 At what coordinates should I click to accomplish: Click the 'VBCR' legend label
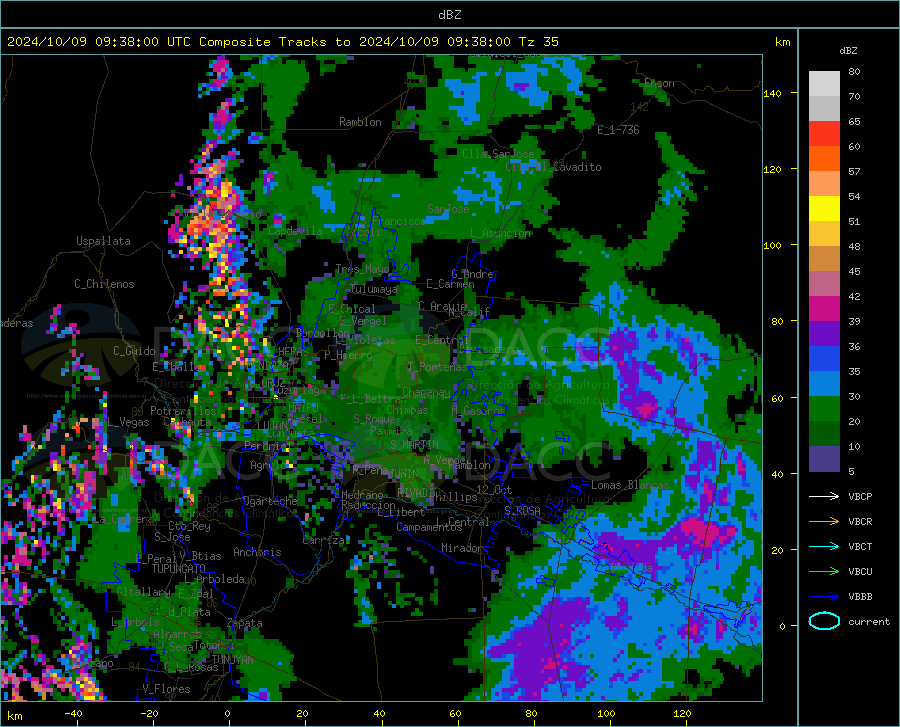[x=860, y=522]
